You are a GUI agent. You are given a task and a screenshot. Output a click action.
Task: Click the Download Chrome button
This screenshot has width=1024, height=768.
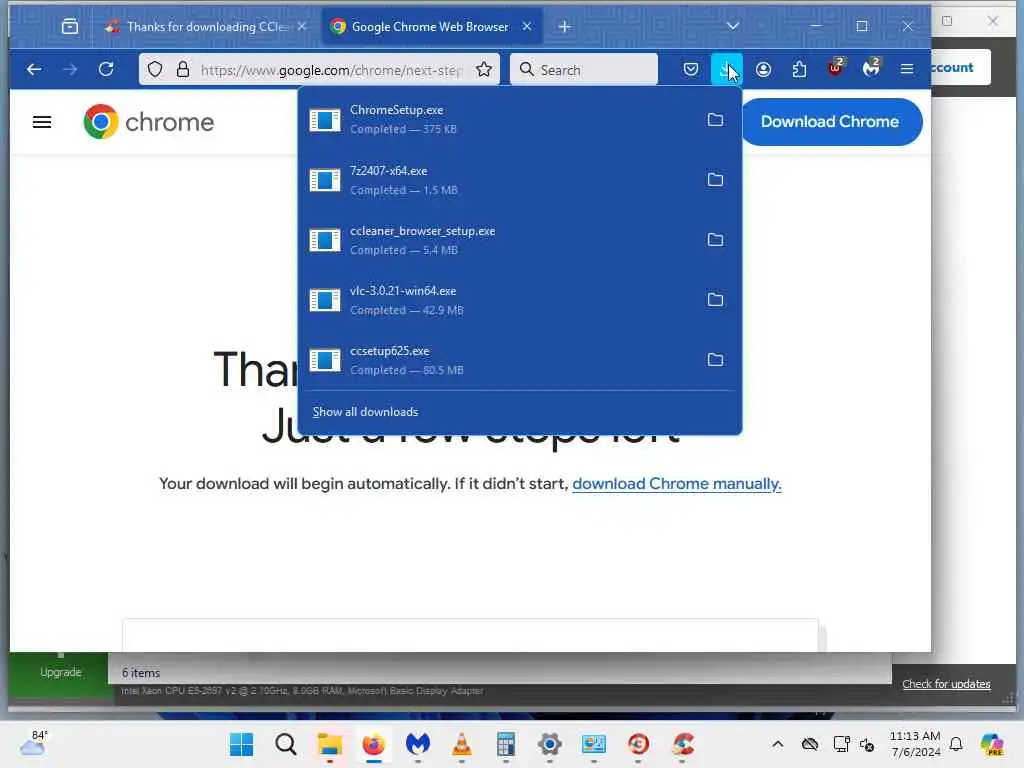click(x=830, y=121)
